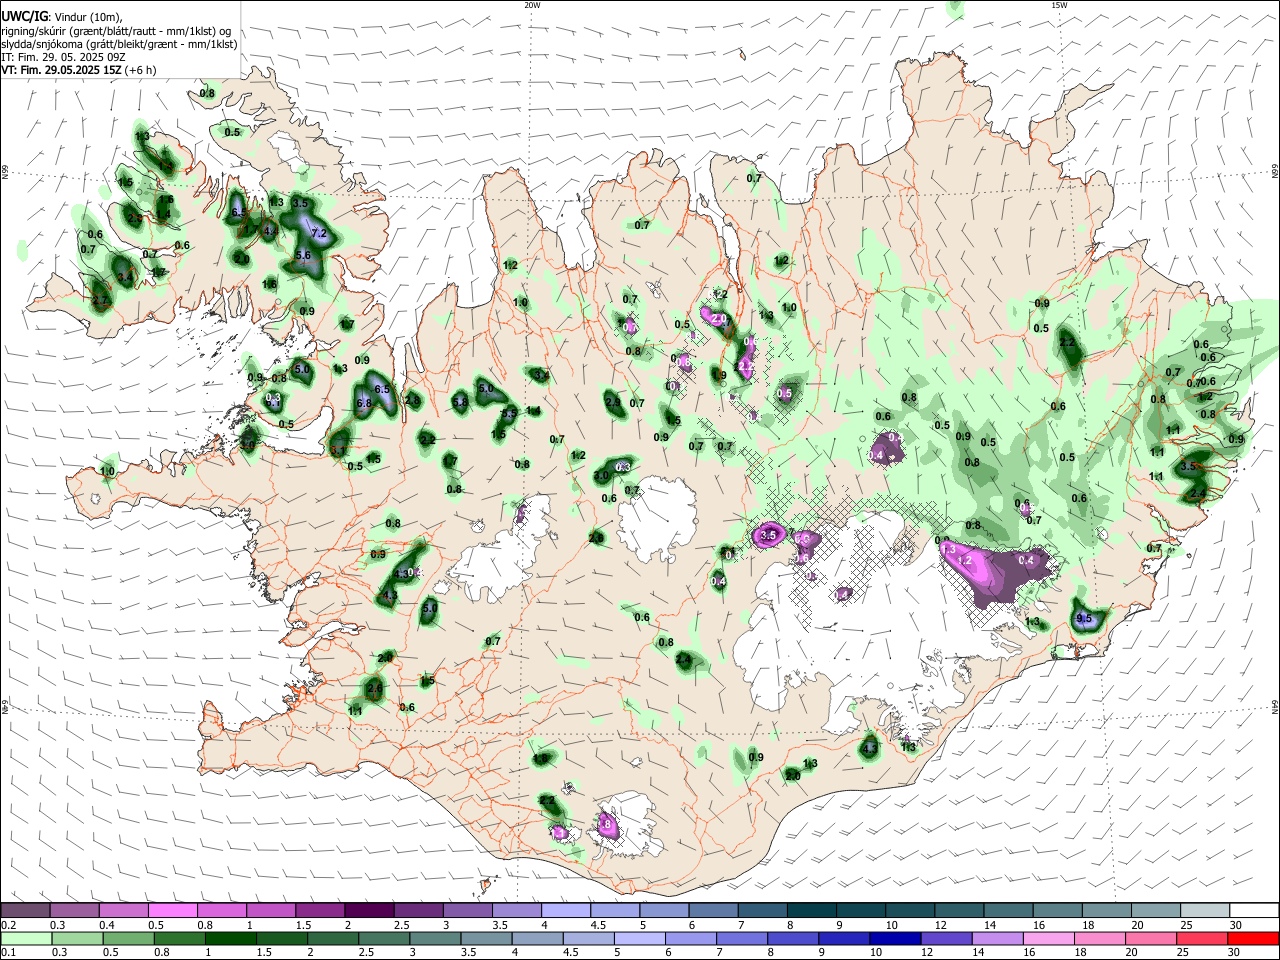
Task: Click the bold UWC/IG title text
Action: pos(24,17)
